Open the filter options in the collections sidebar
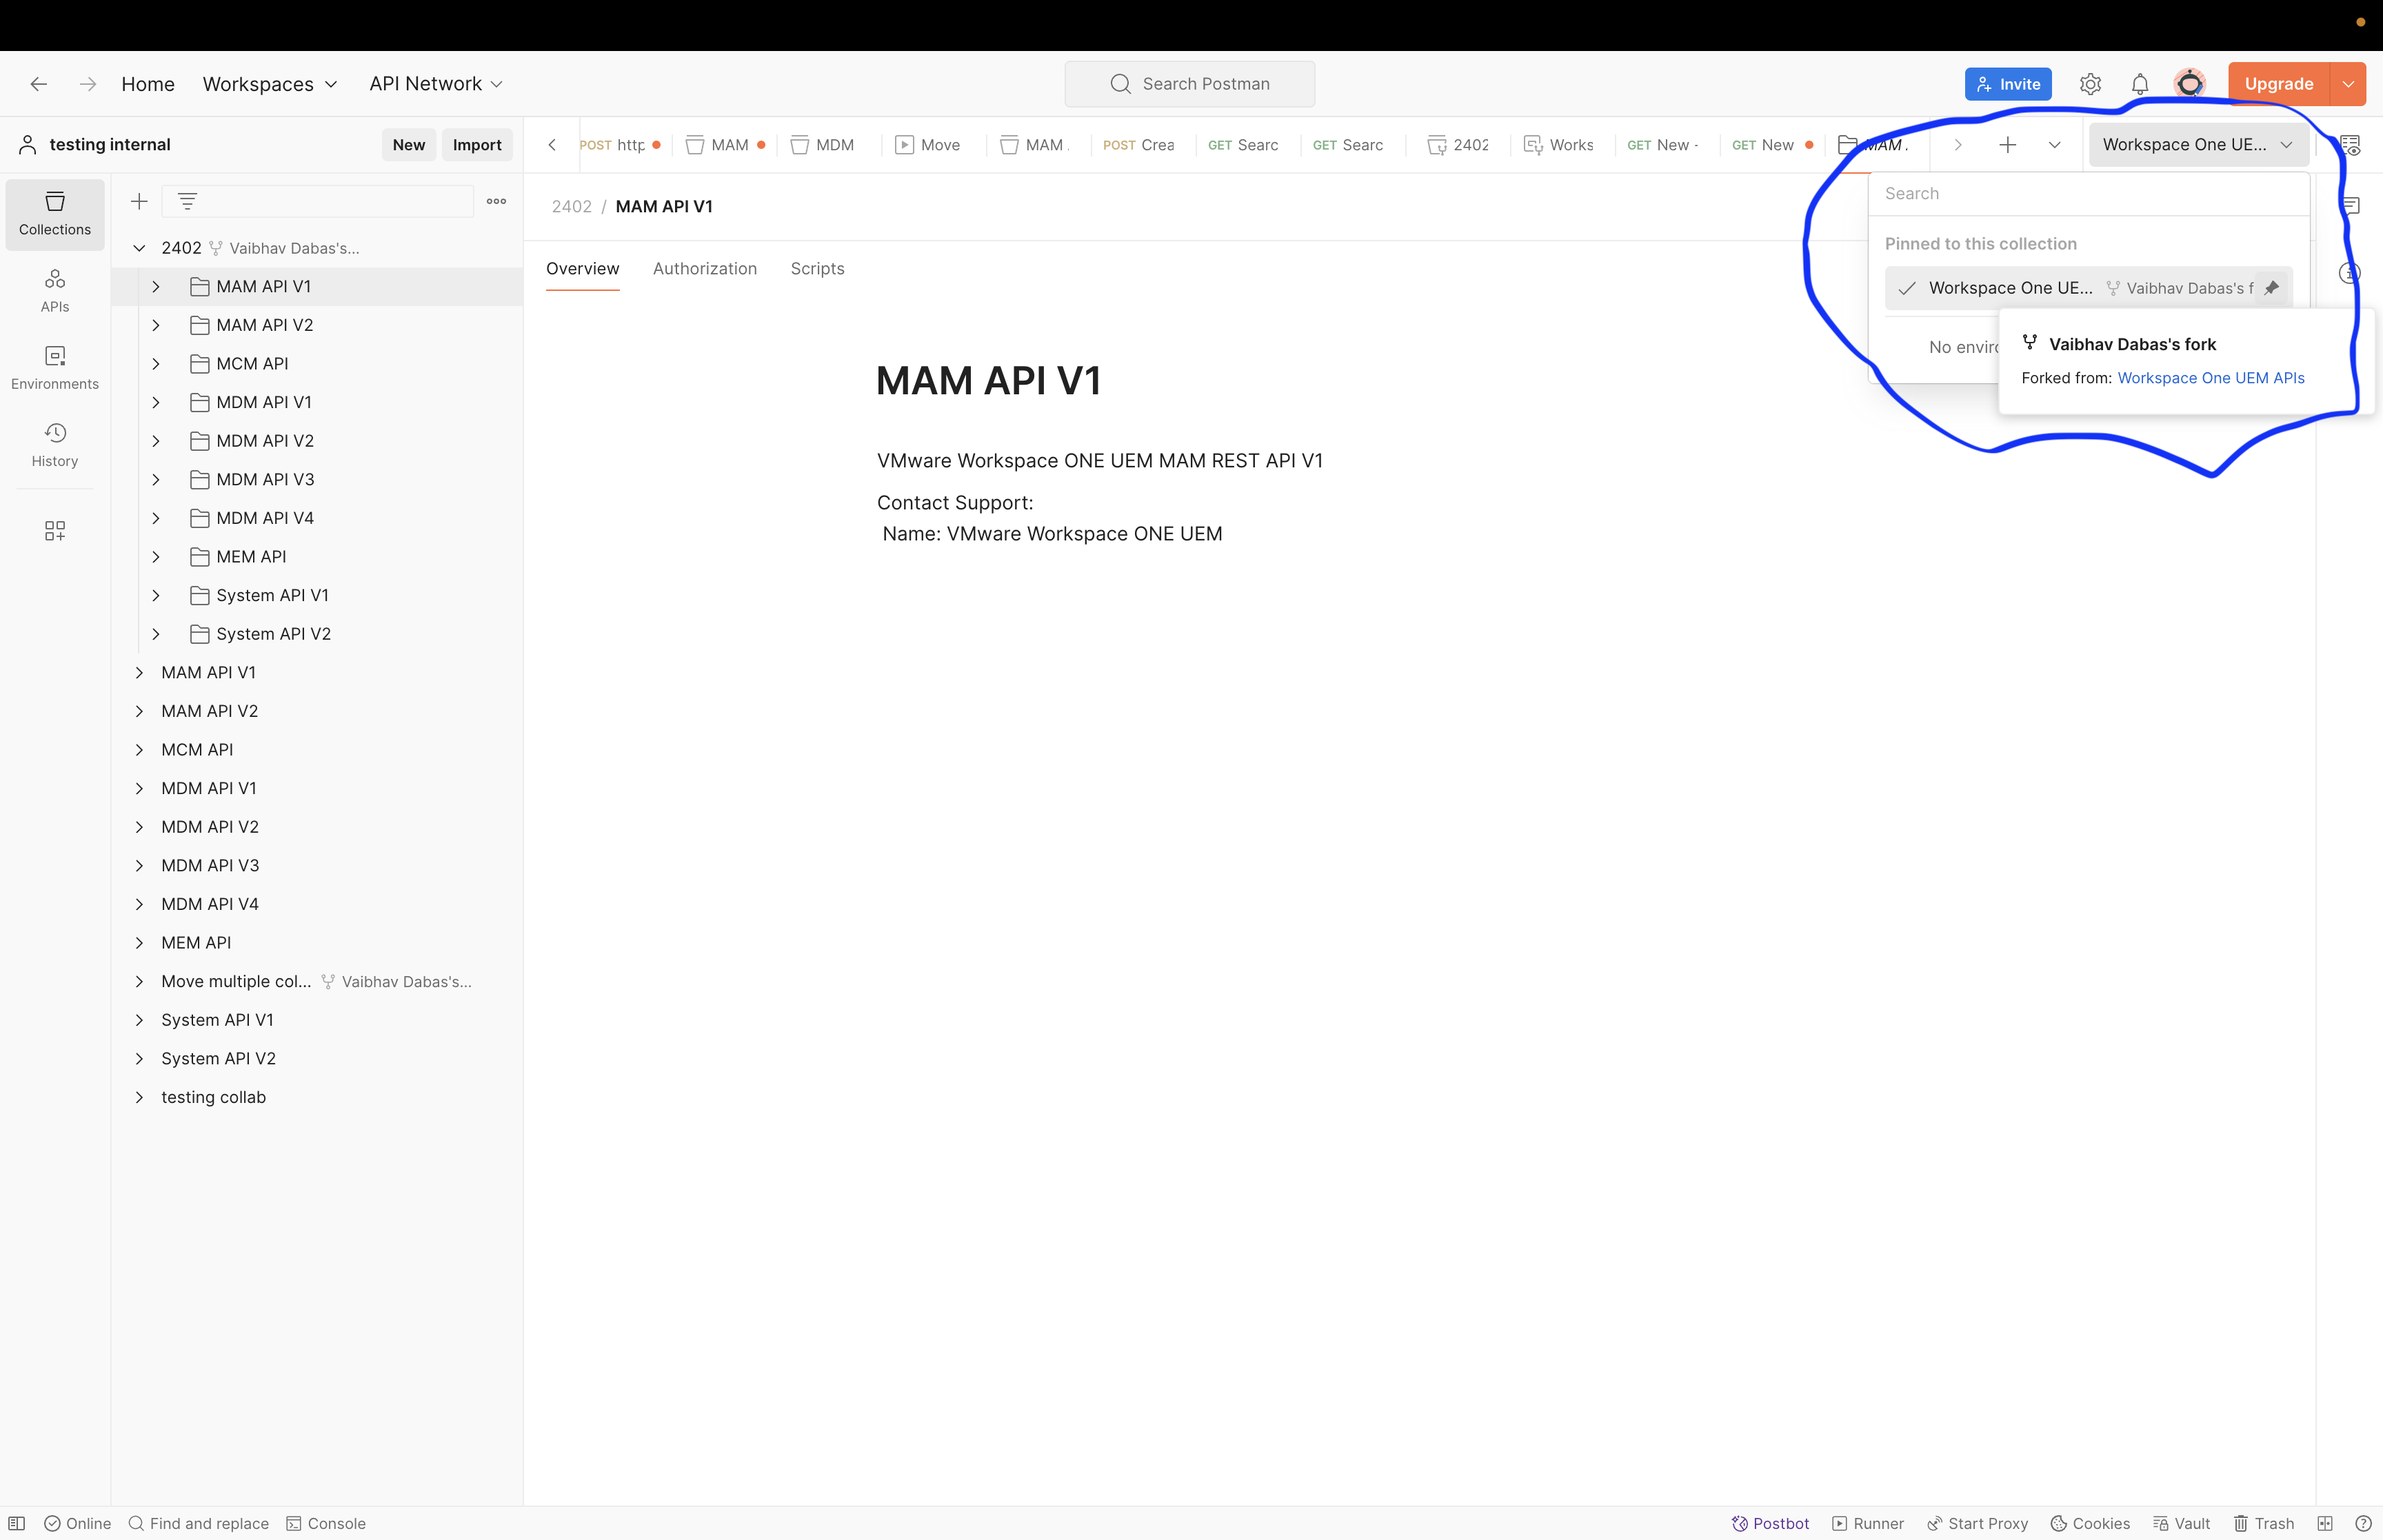Image resolution: width=2383 pixels, height=1540 pixels. (x=188, y=201)
